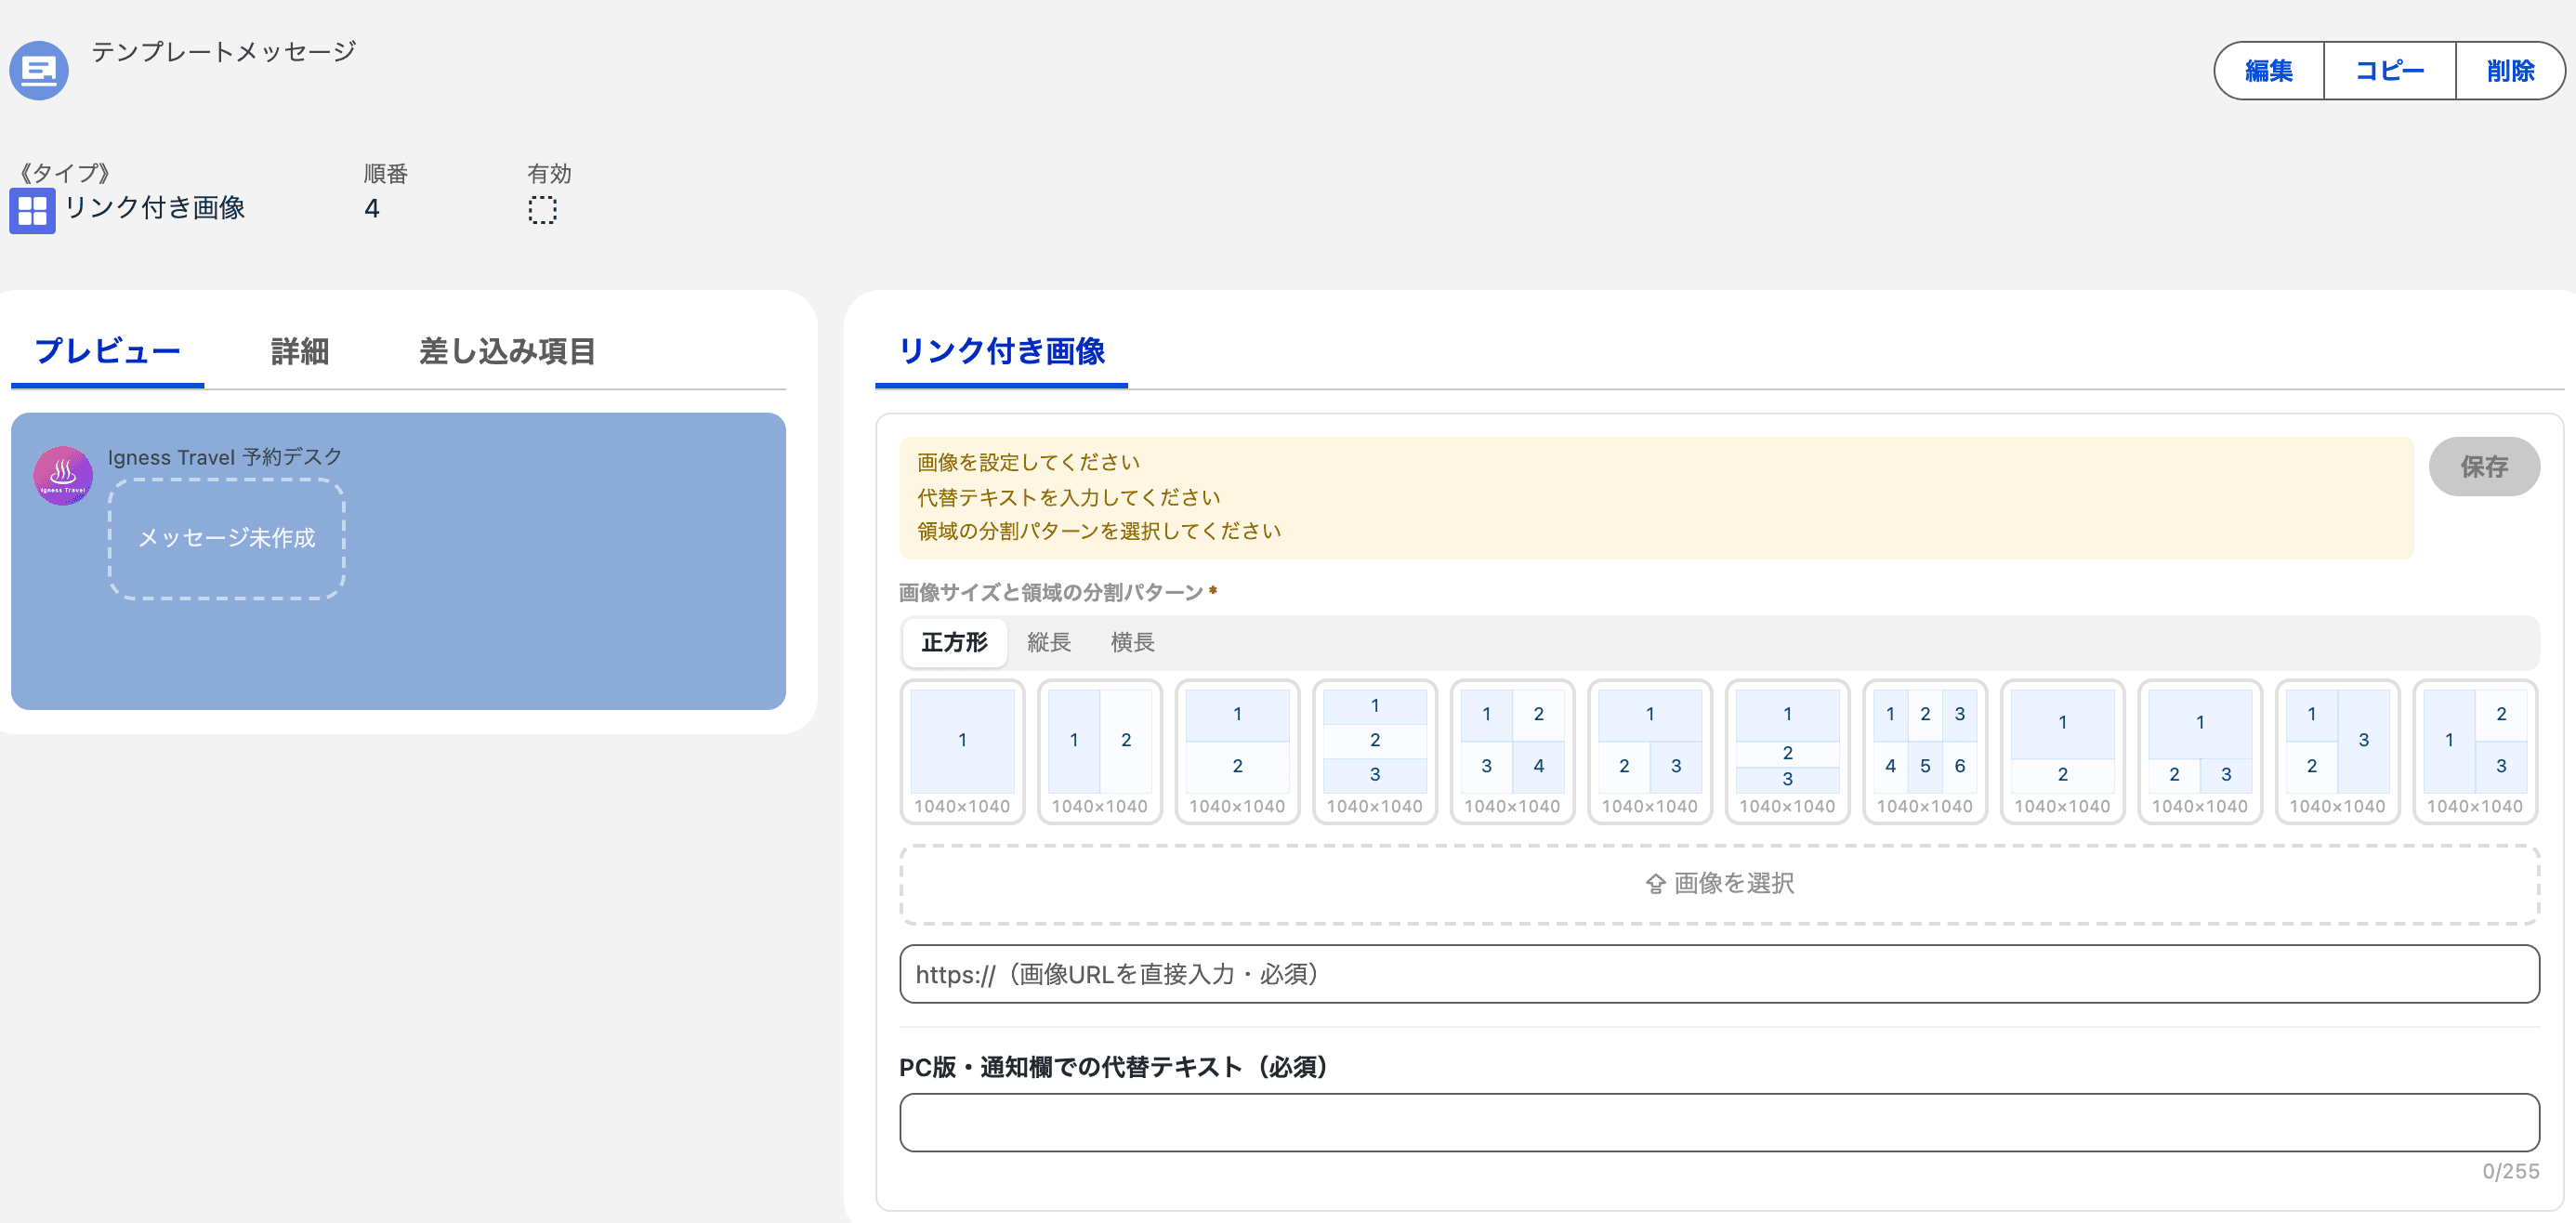This screenshot has width=2576, height=1223.
Task: Choose layout with tall 1 left and 2, 3 right
Action: point(2474,752)
